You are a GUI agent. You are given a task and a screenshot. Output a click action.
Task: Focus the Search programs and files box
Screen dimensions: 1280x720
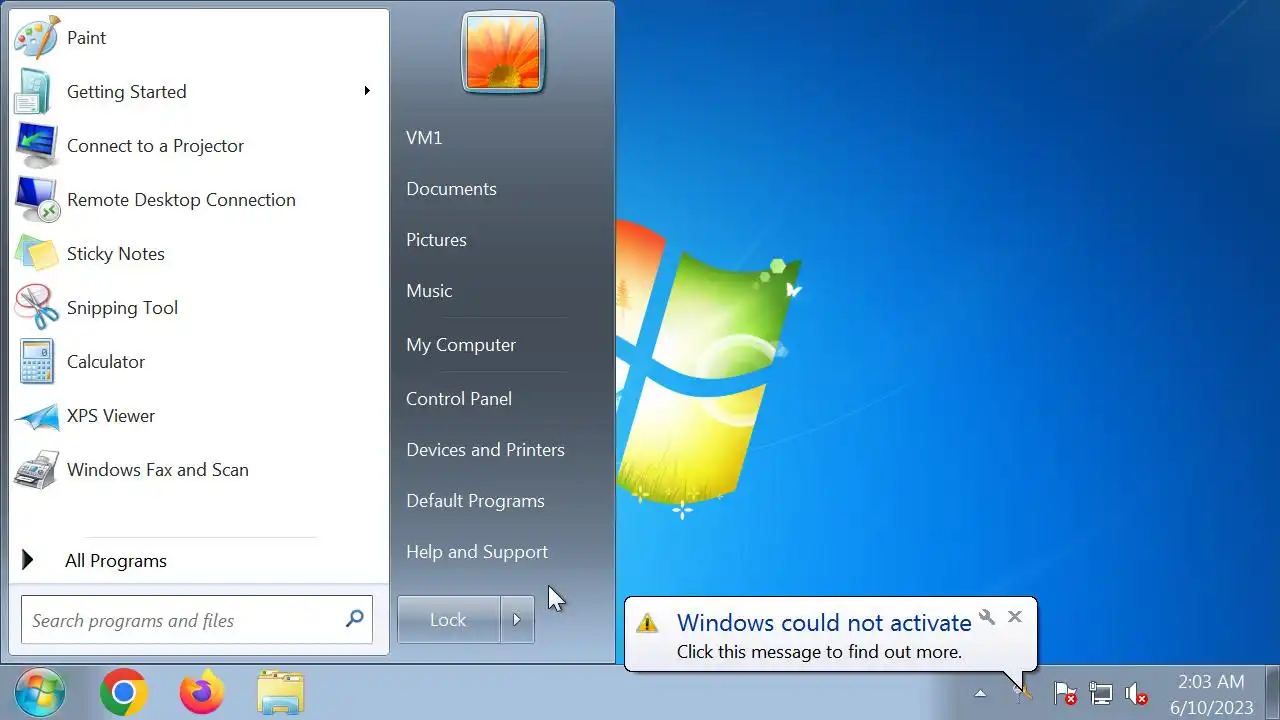[197, 620]
